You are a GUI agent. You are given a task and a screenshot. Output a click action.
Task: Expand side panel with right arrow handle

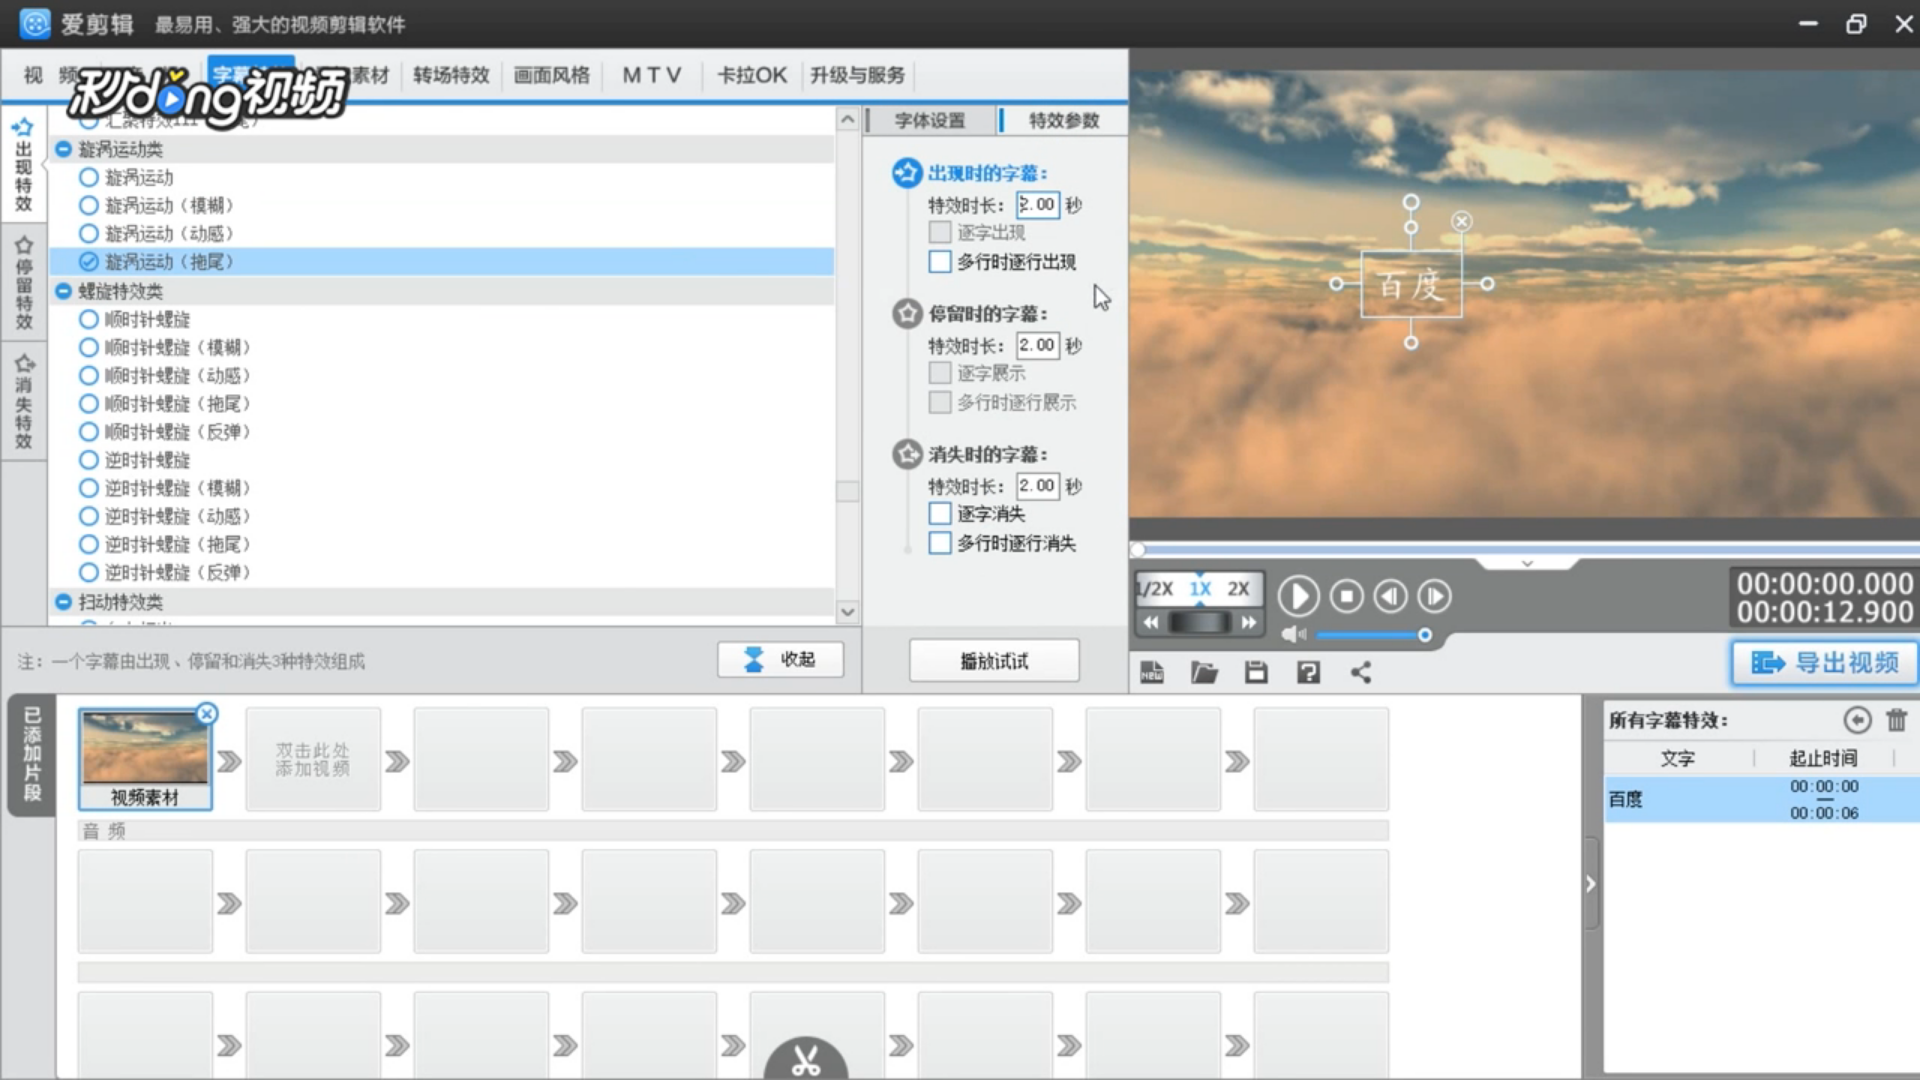(1591, 884)
